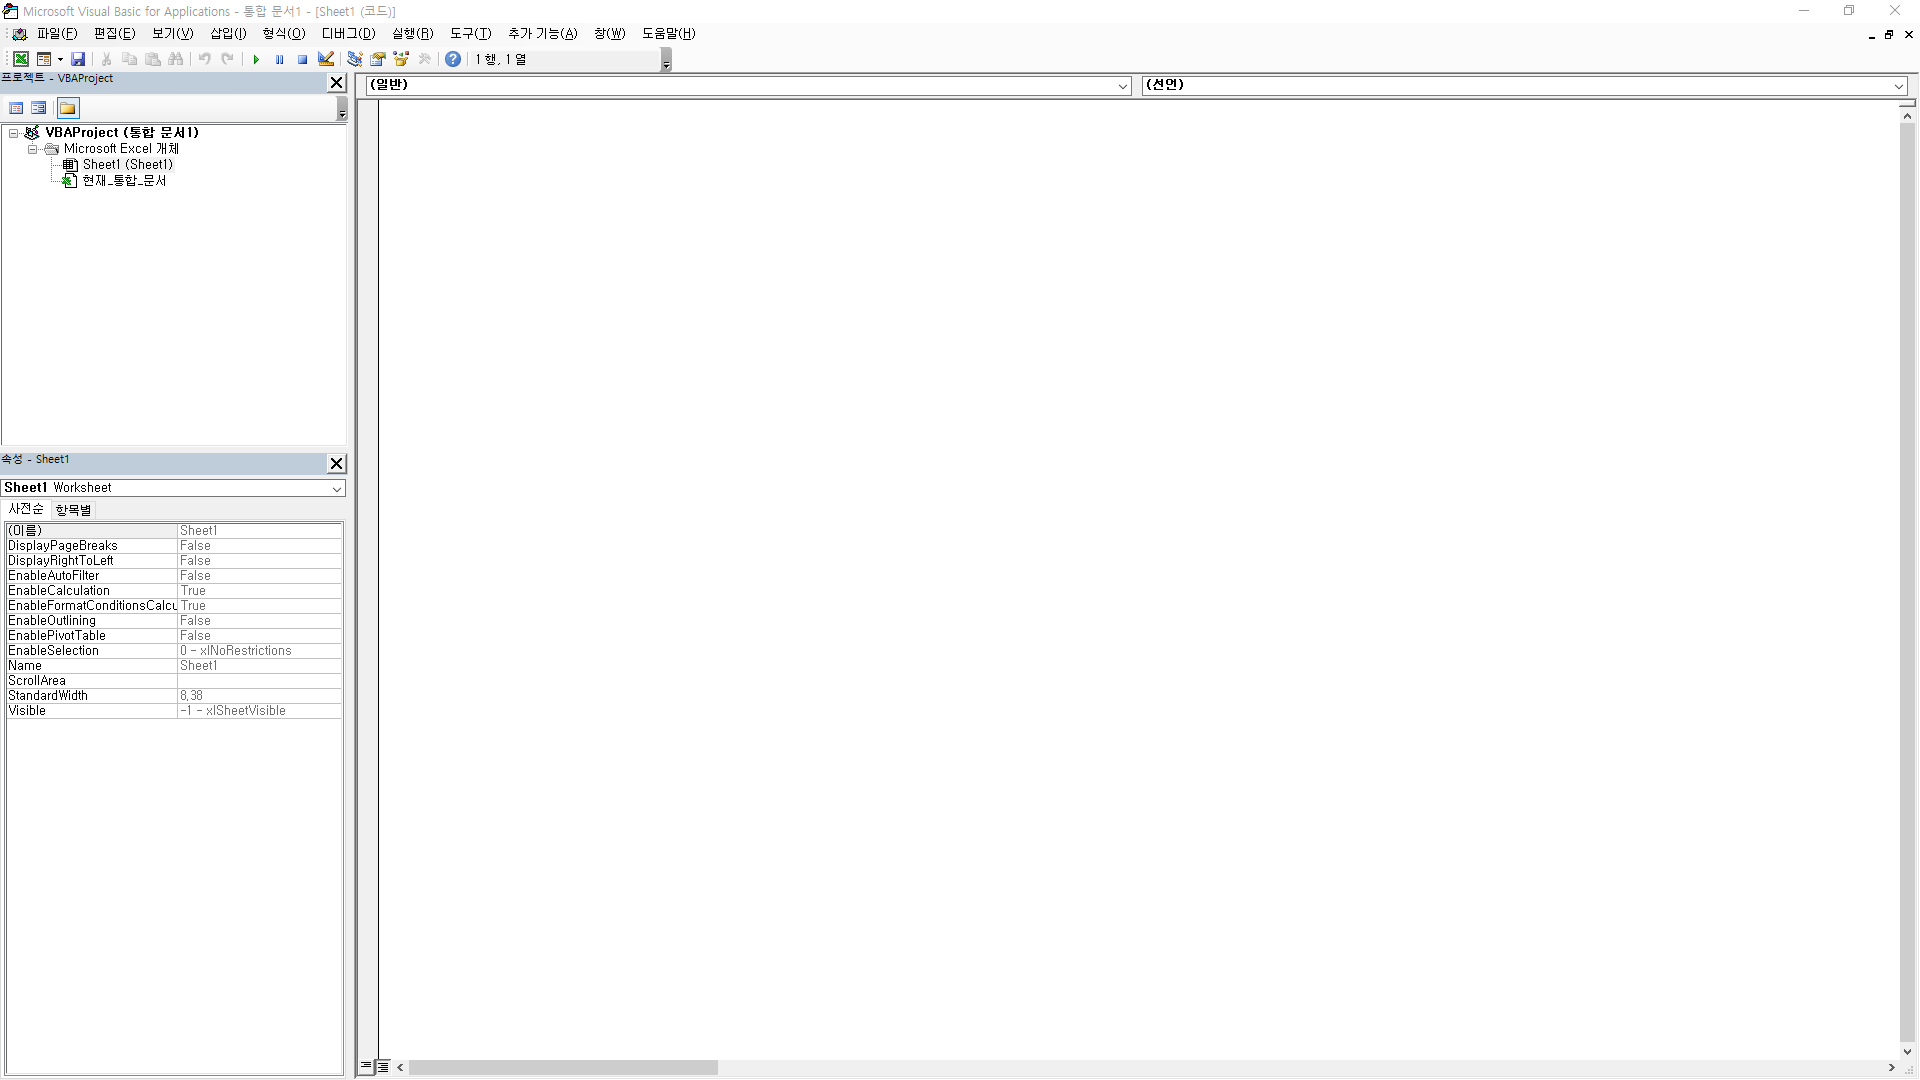Toggle Folders view in Project panel
The height and width of the screenshot is (1080, 1920).
[67, 108]
